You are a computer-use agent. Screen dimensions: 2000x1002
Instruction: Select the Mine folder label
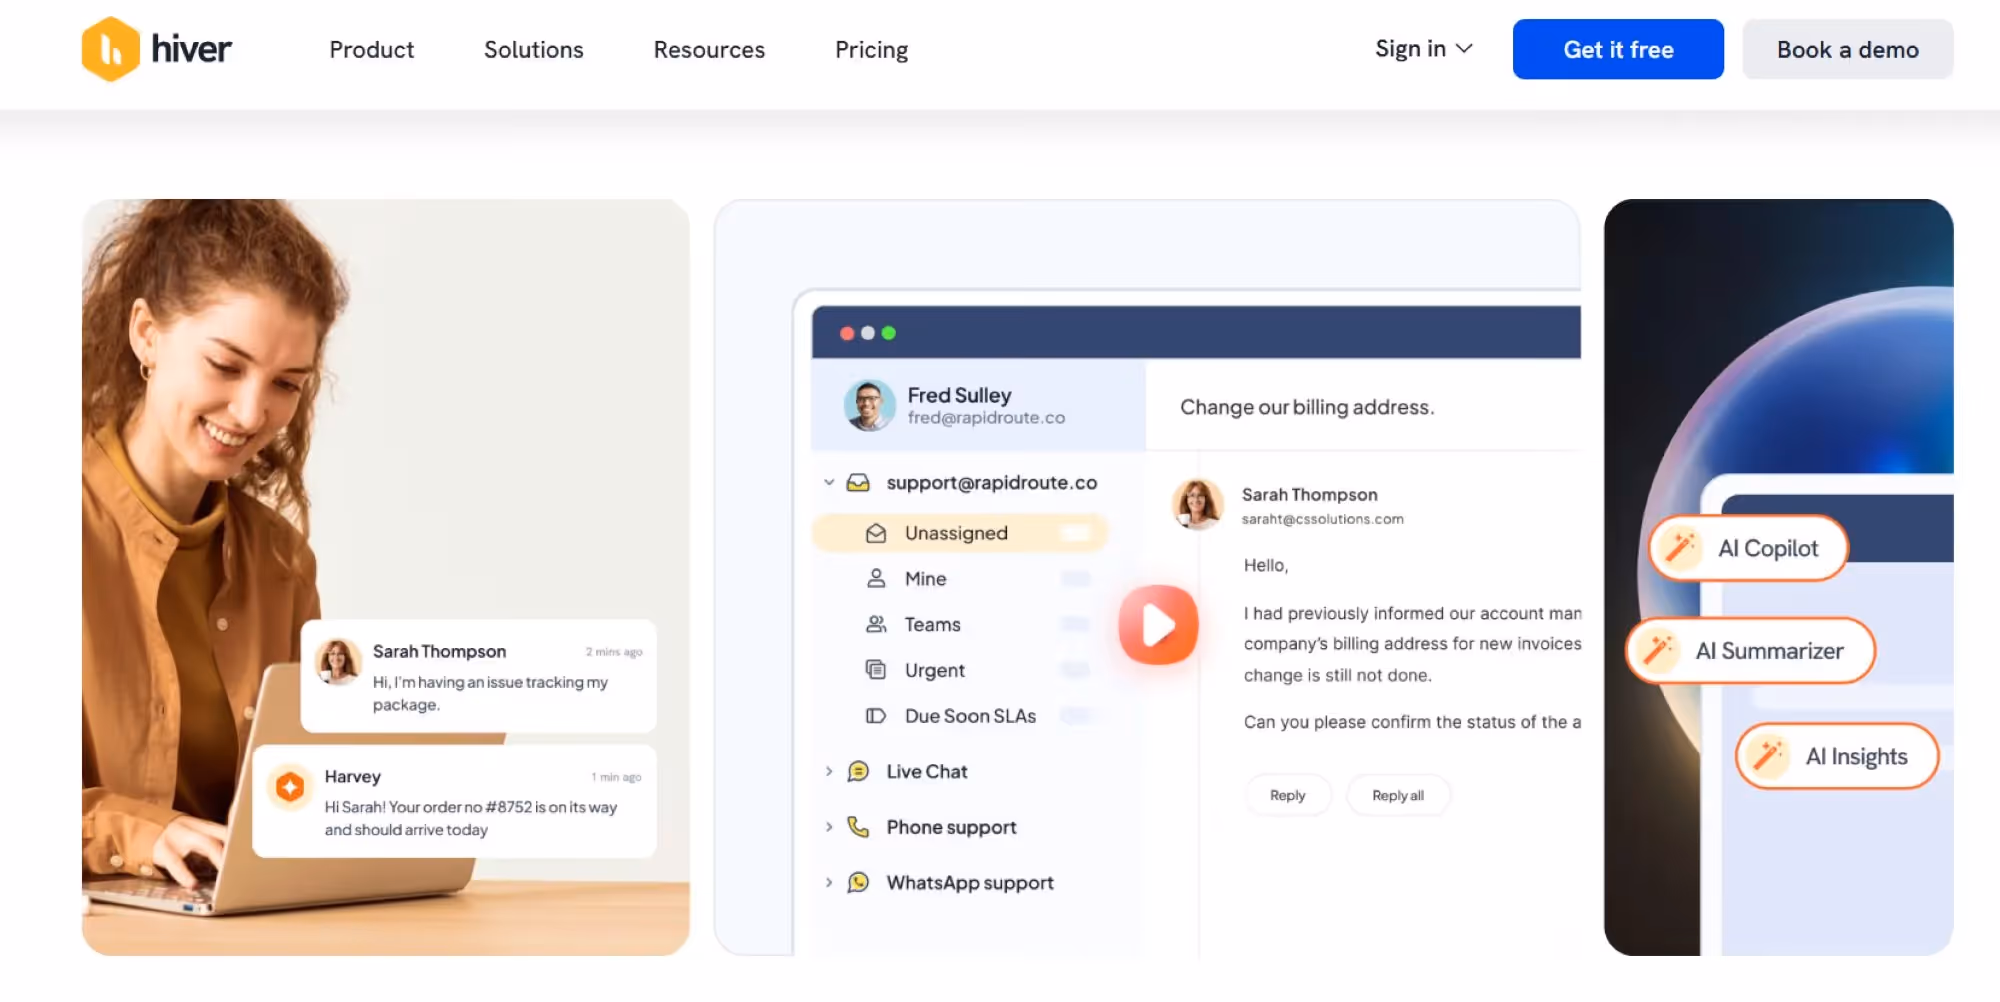tap(925, 579)
